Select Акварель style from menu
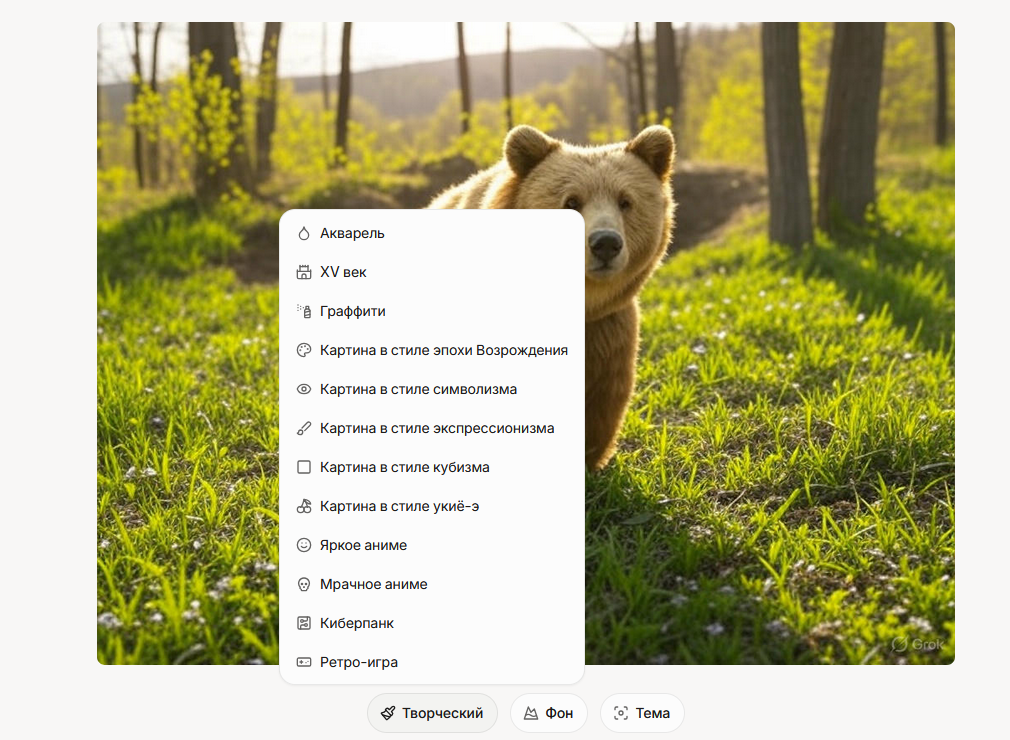1010x740 pixels. coord(432,233)
